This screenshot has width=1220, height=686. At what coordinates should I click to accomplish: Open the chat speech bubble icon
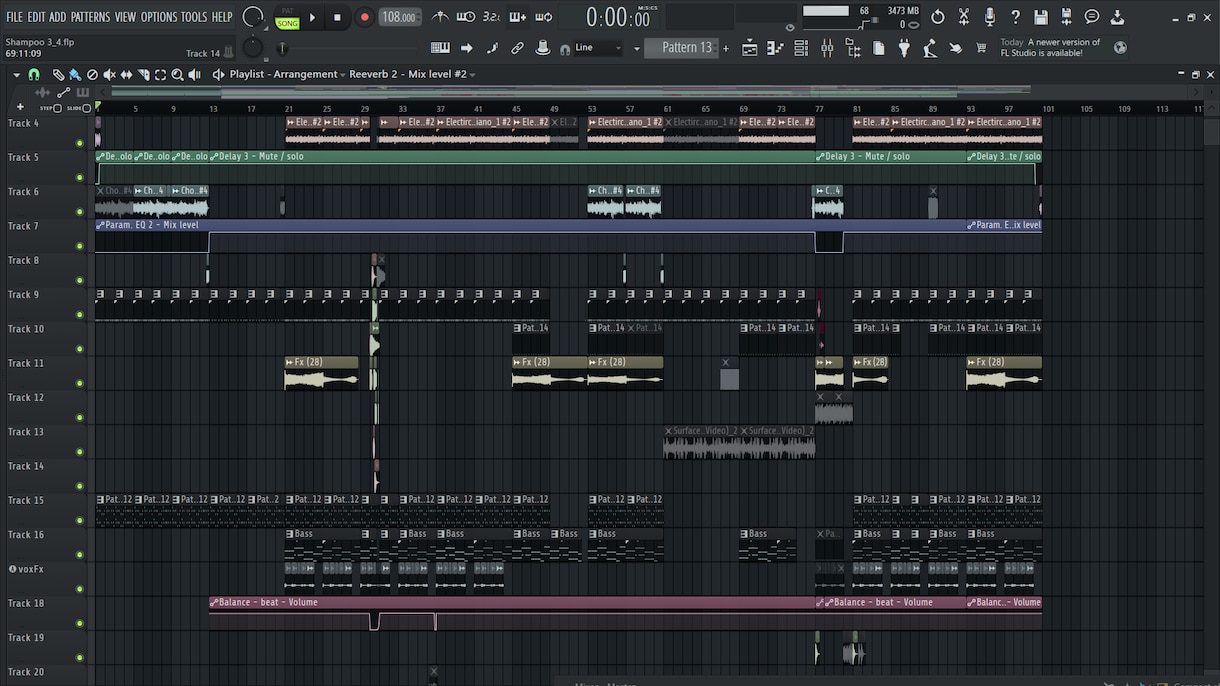(1092, 17)
